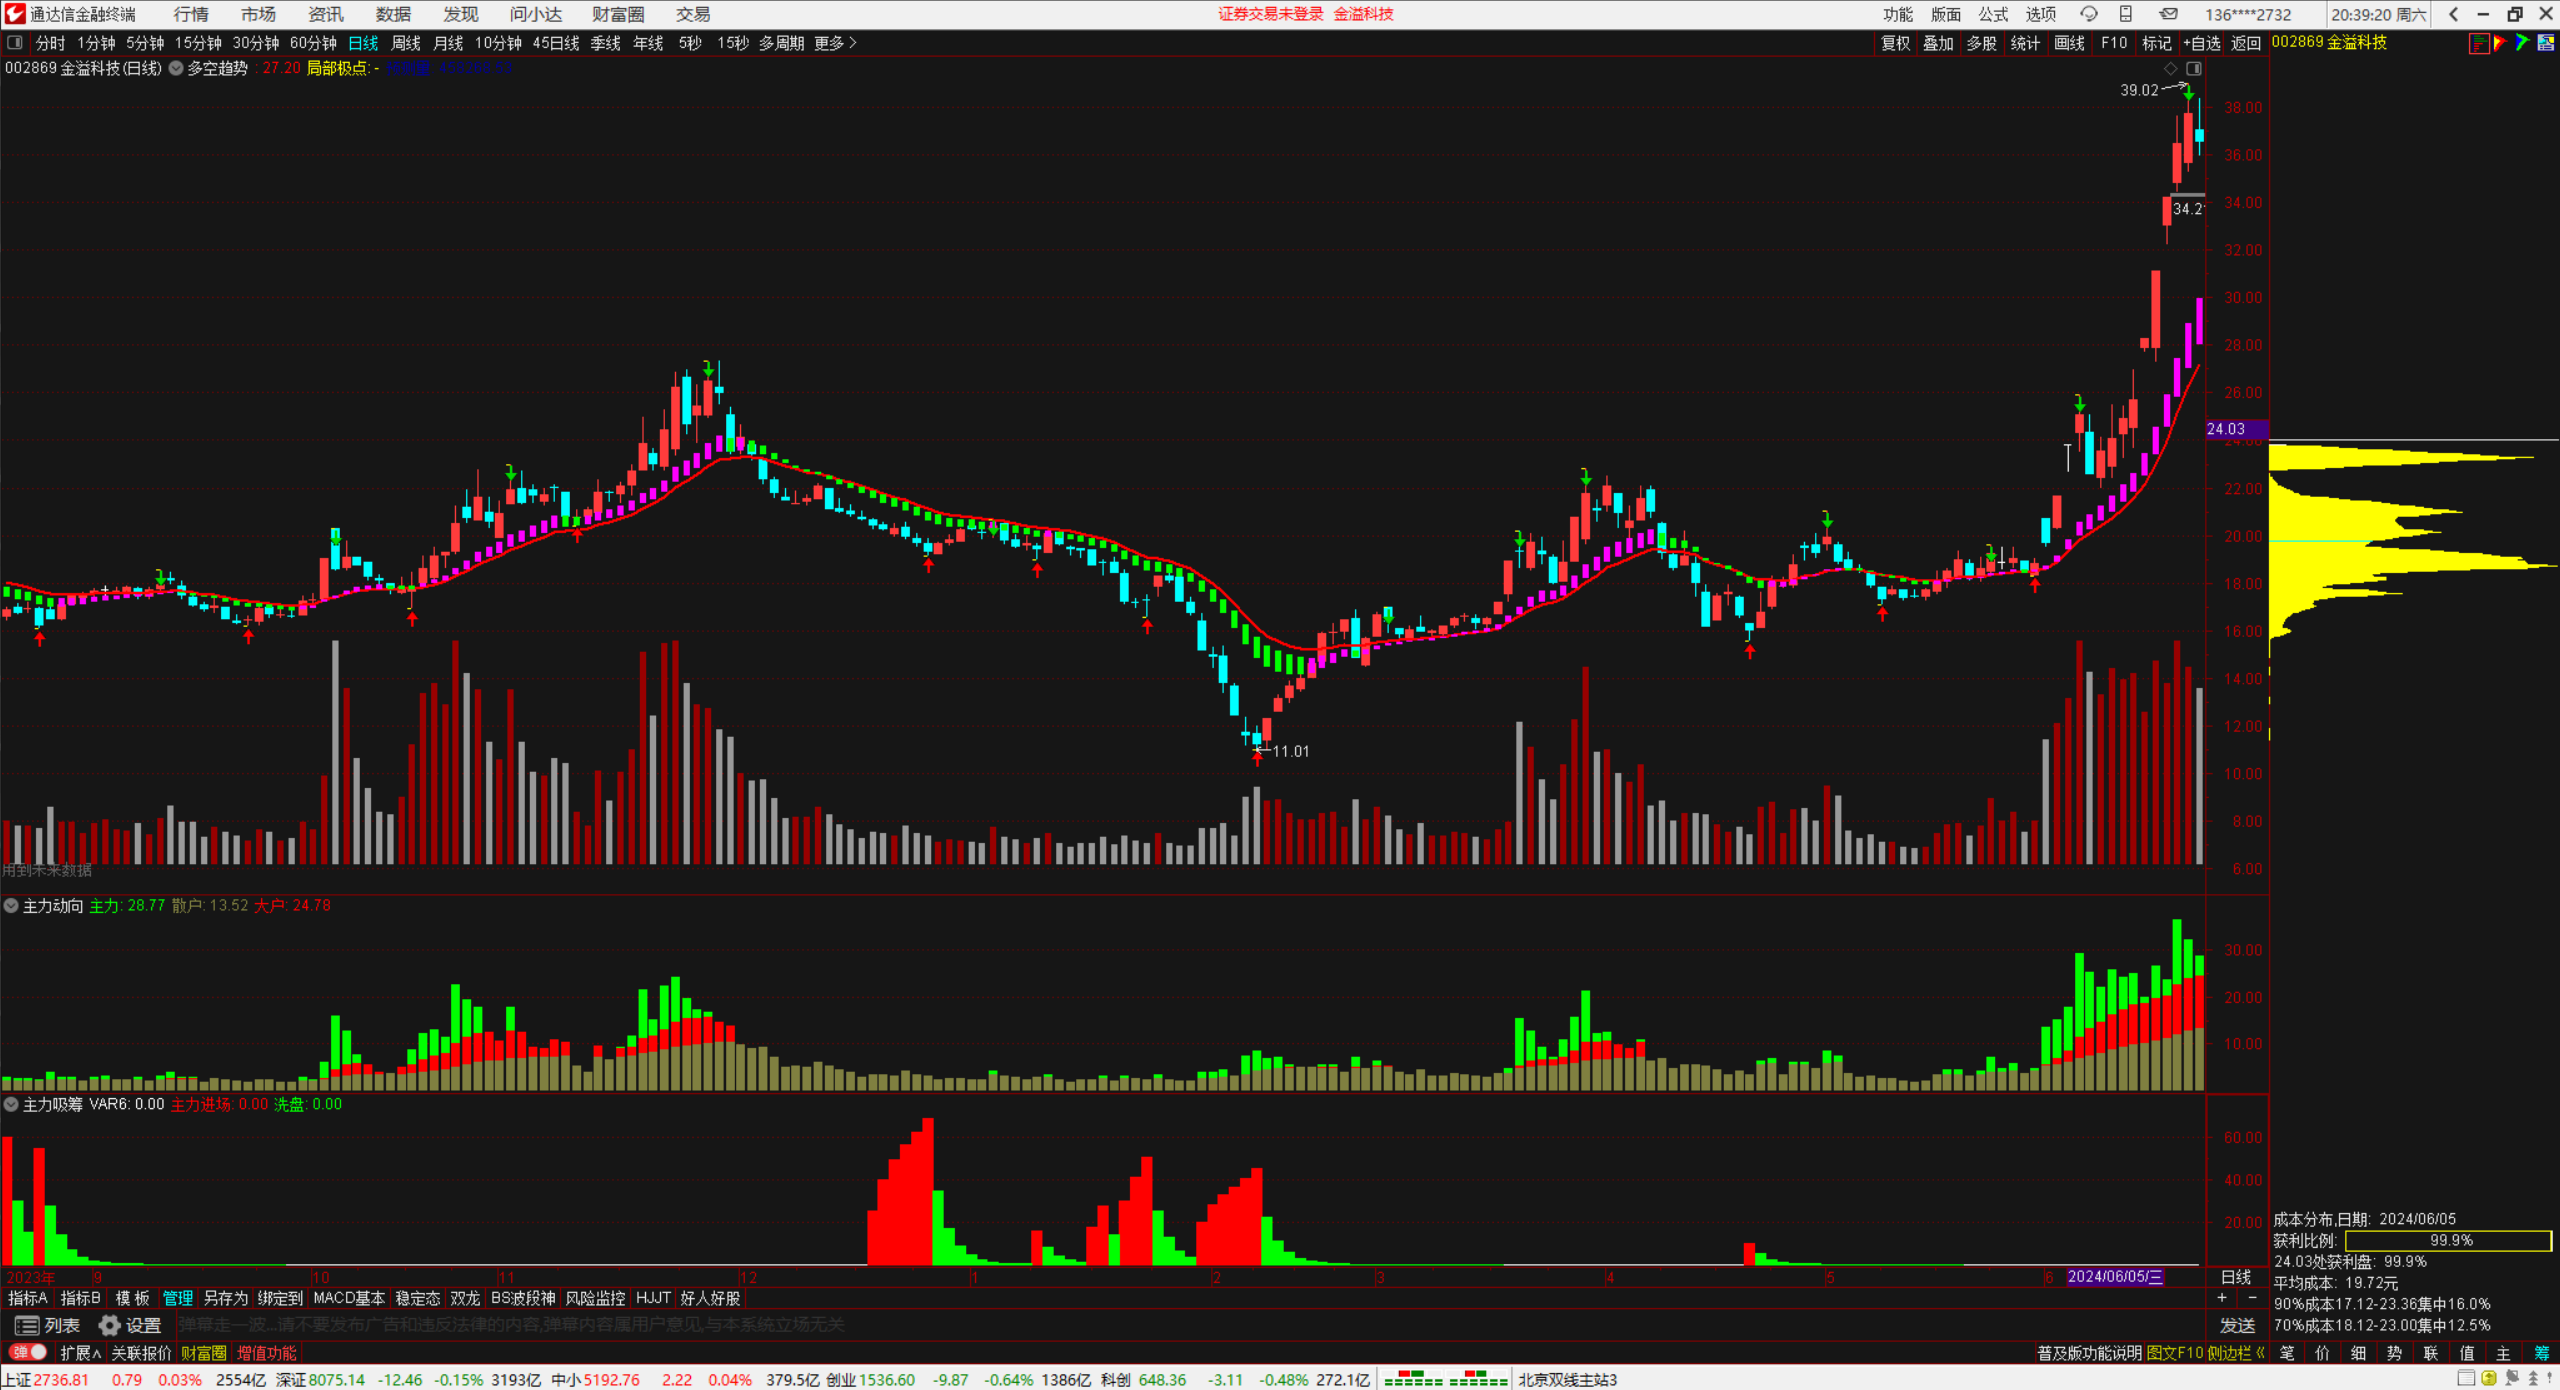Image resolution: width=2560 pixels, height=1390 pixels.
Task: Switch side panel to 笔 tick view
Action: coord(2287,1353)
